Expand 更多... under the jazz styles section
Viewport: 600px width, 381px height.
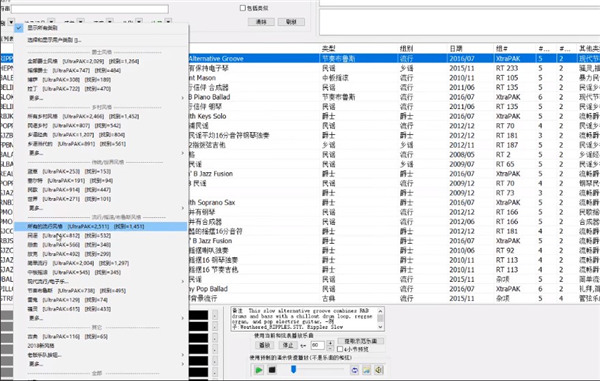[x=101, y=98]
